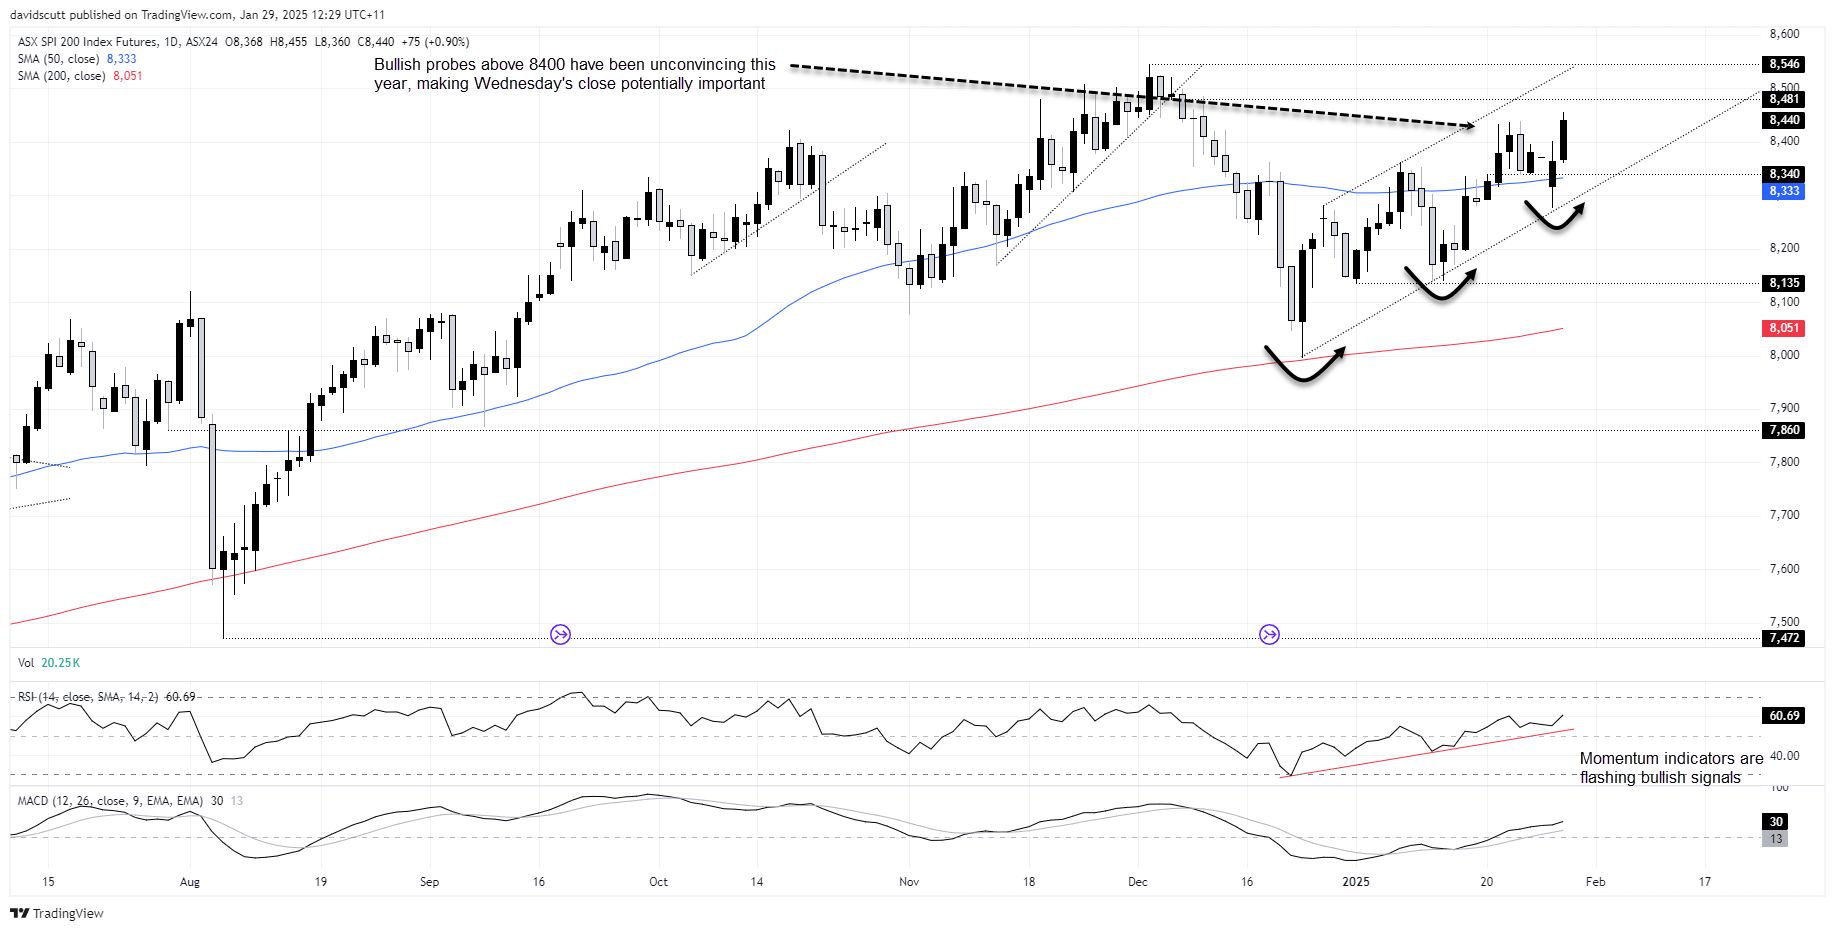
Task: Select the 8,481 price level label
Action: (x=1784, y=99)
